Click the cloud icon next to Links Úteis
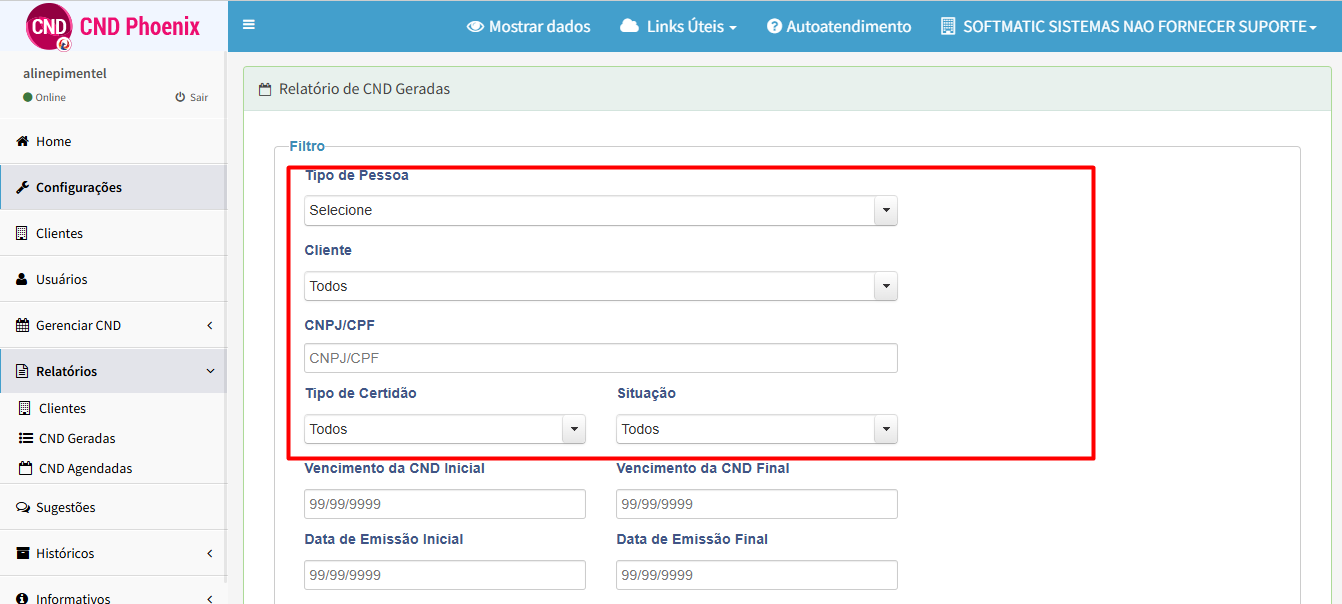The width and height of the screenshot is (1342, 604). pos(629,26)
